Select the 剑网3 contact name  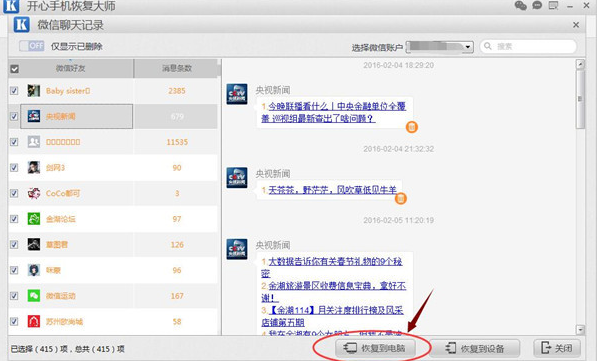pyautogui.click(x=55, y=168)
